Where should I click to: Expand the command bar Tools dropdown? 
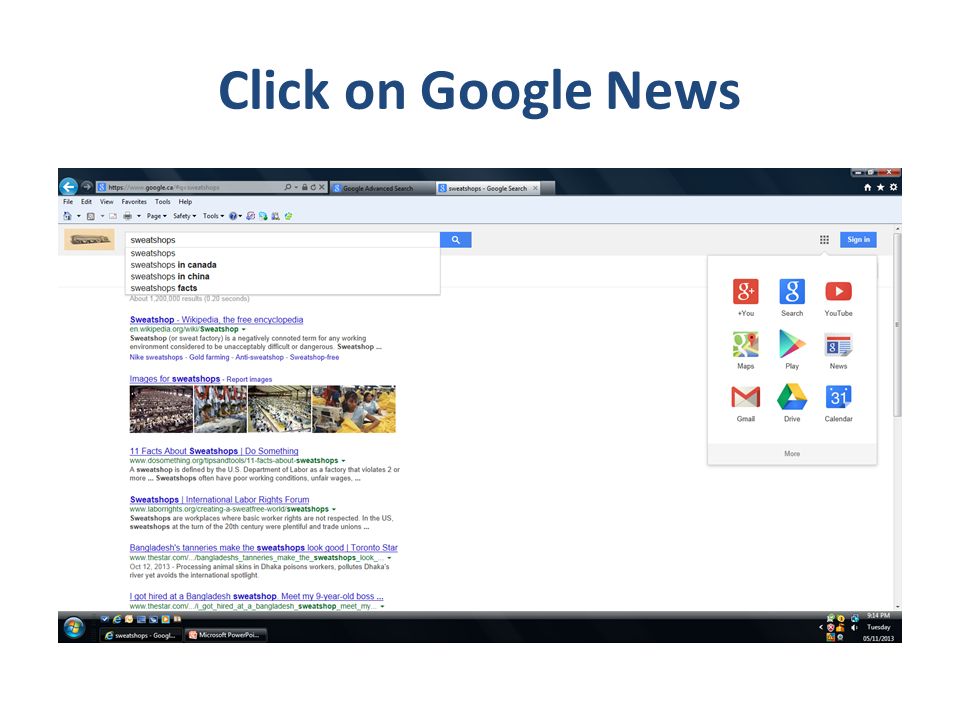tap(213, 216)
